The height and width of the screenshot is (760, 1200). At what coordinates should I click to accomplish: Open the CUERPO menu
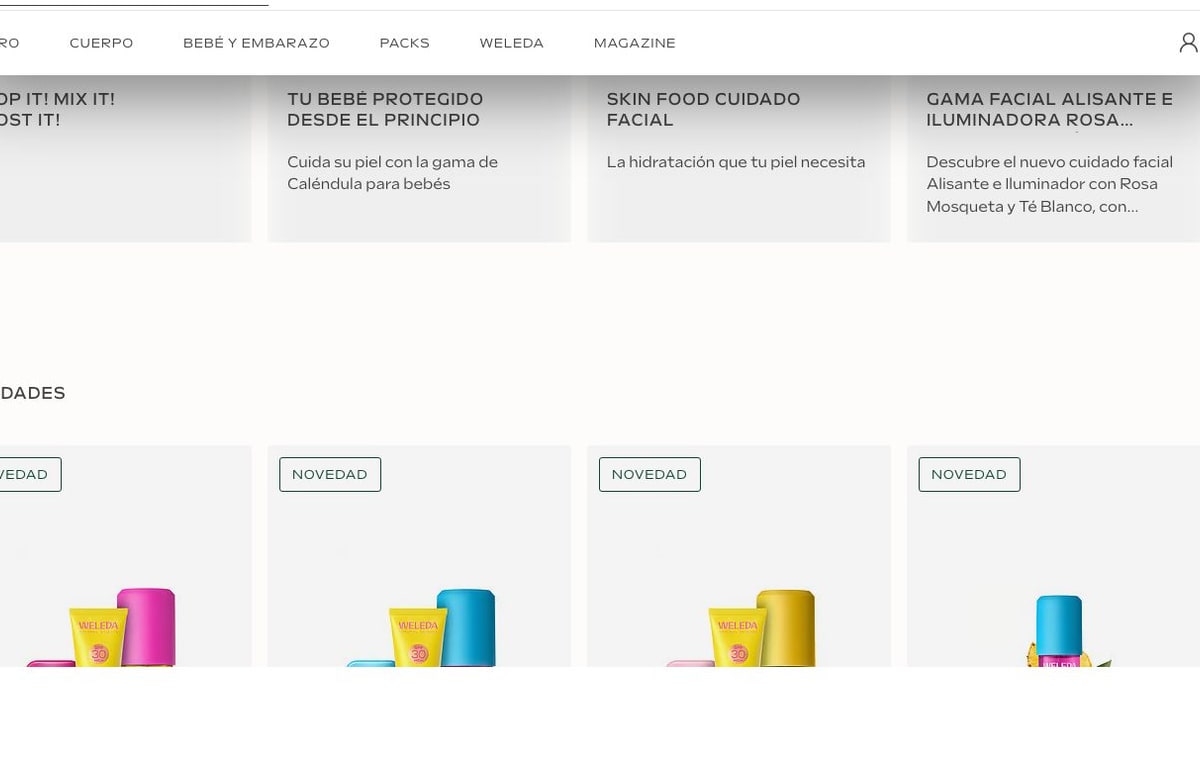point(101,43)
